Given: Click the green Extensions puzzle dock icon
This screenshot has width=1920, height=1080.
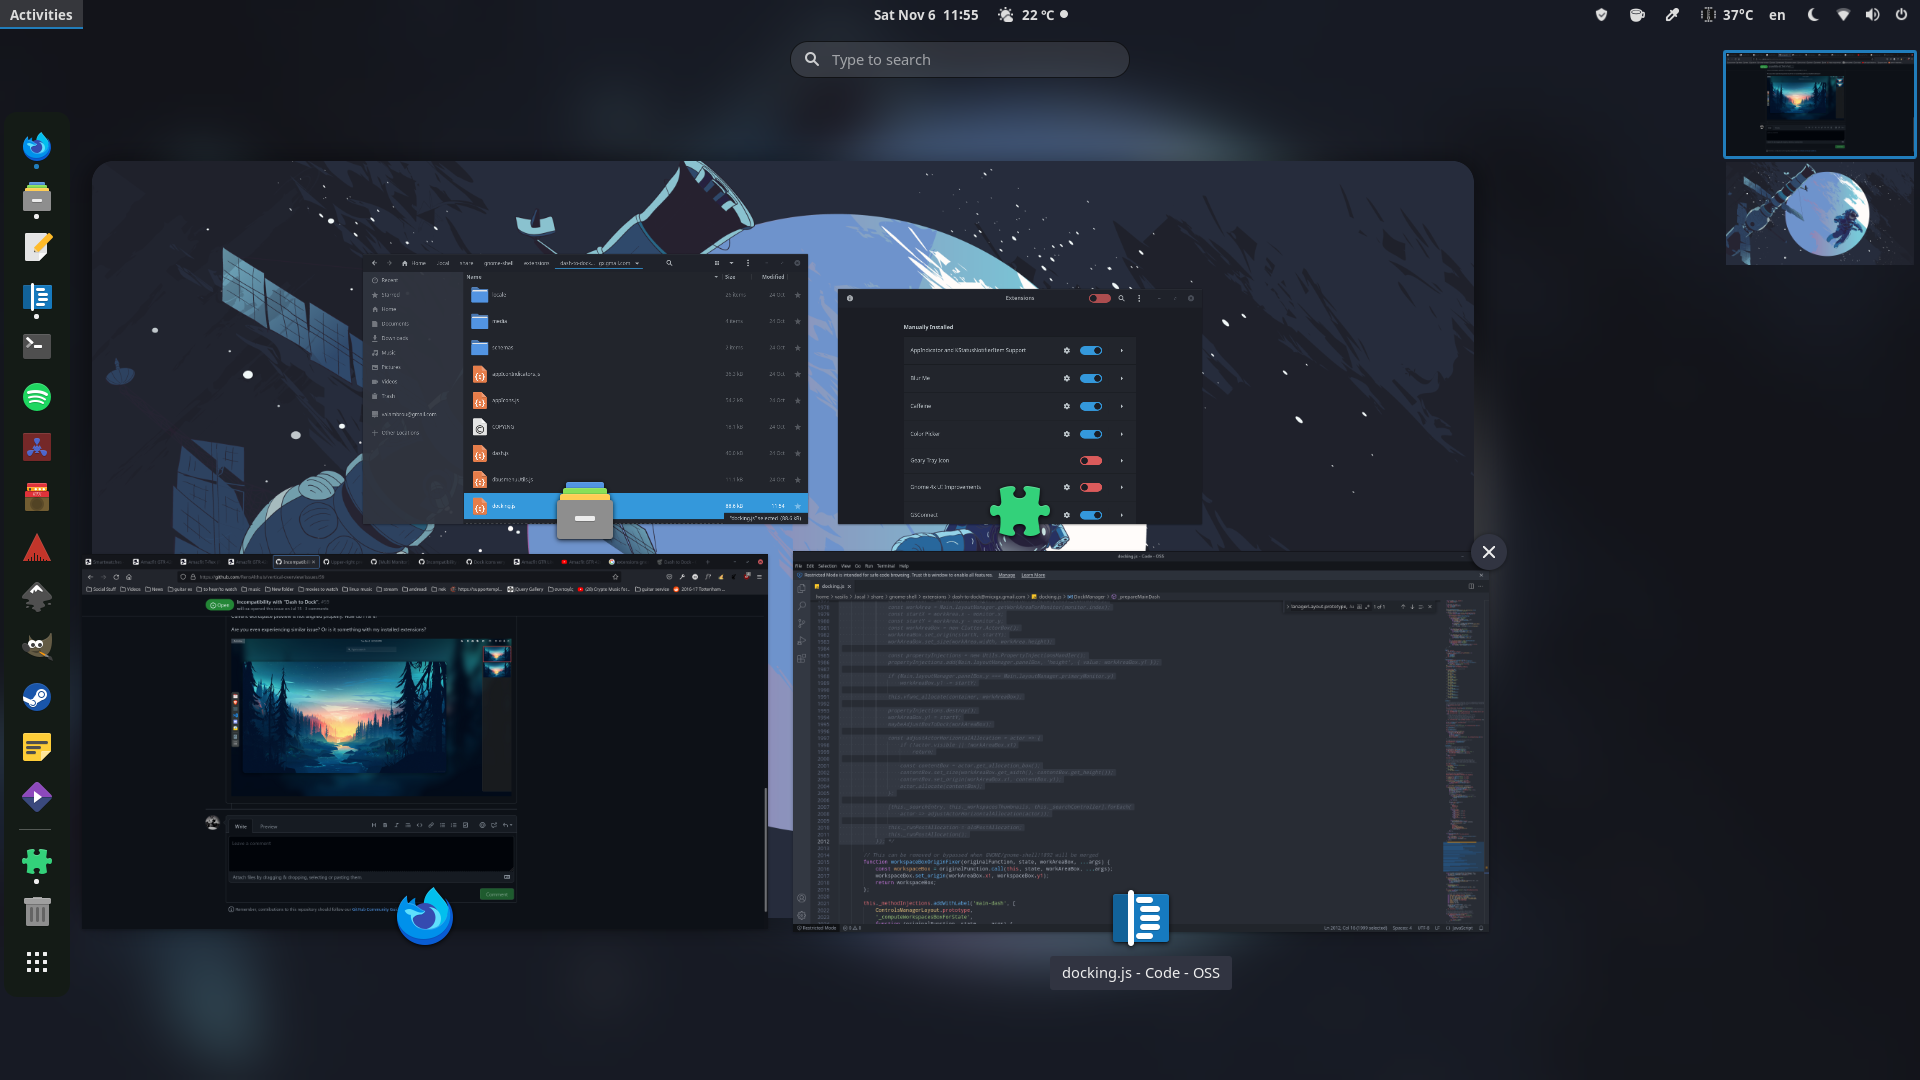Looking at the screenshot, I should (x=37, y=861).
